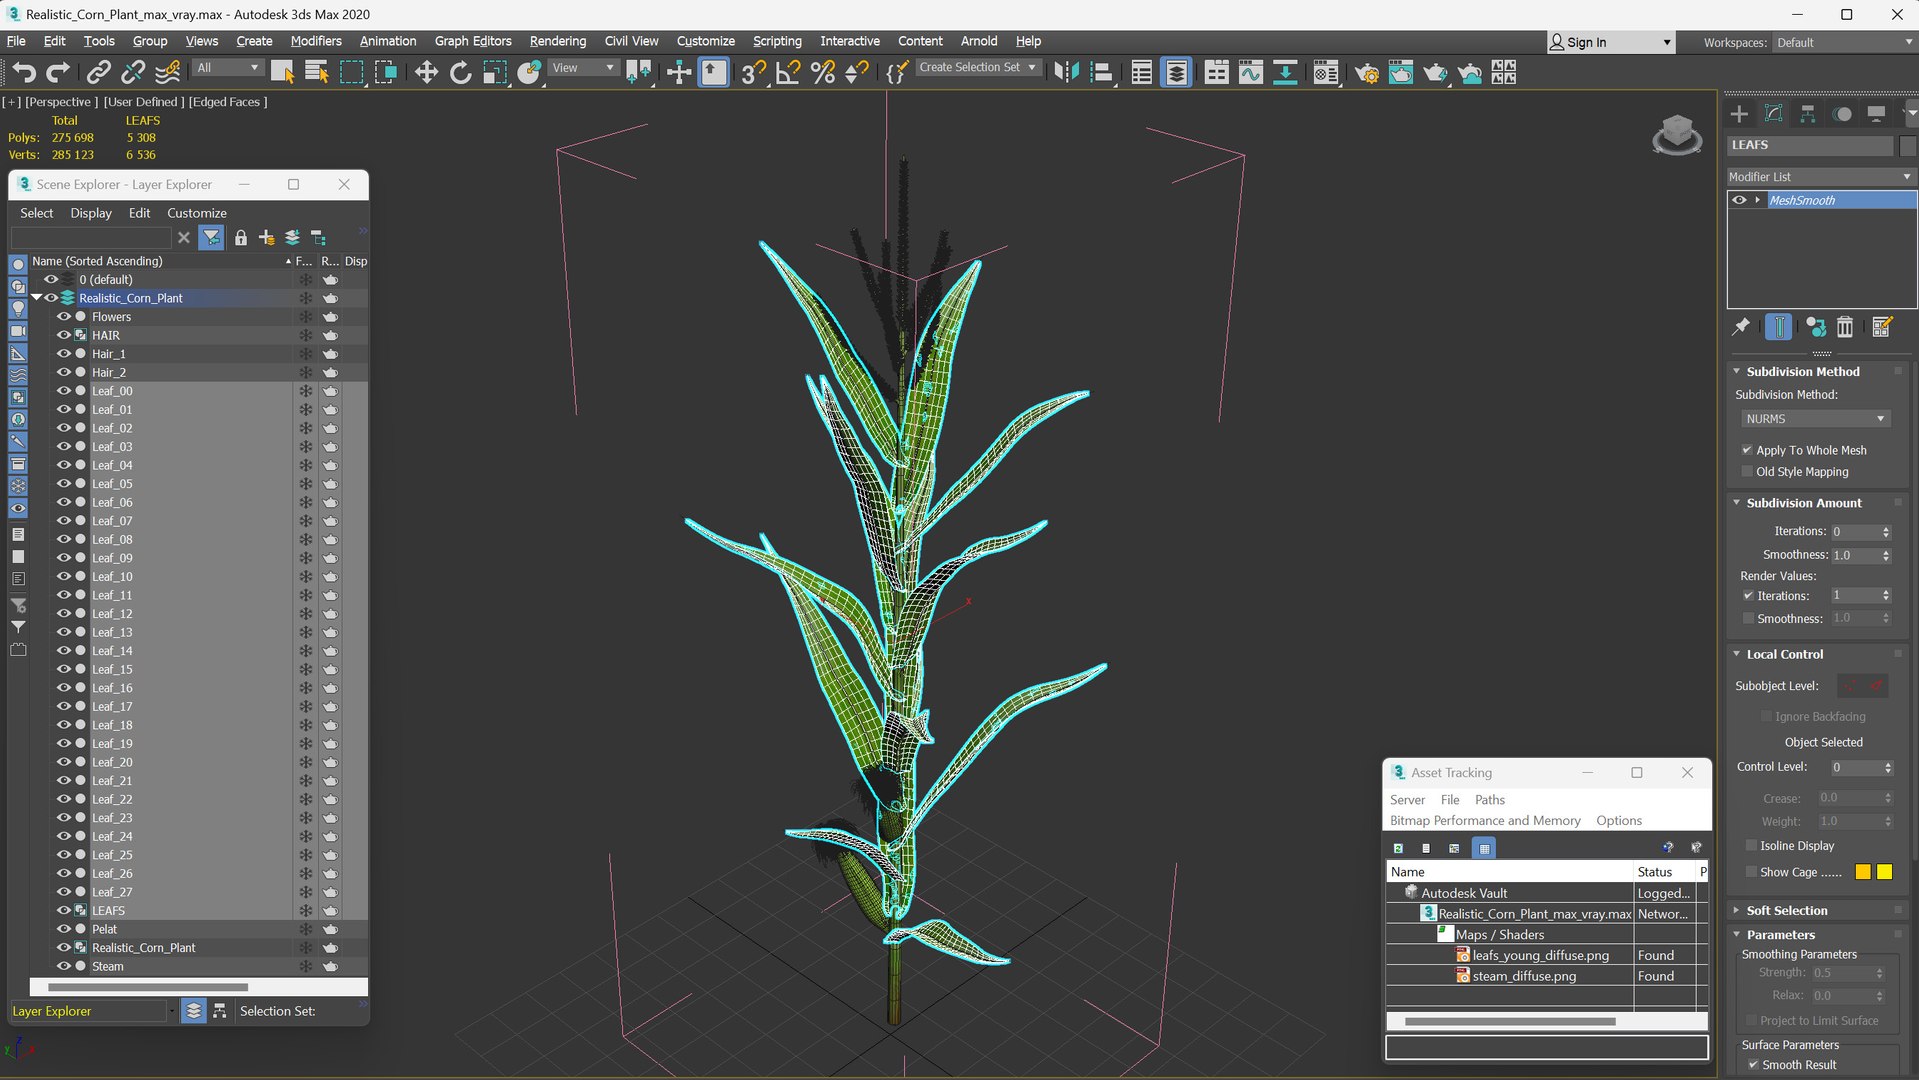Open NURMS subdivision method dropdown
This screenshot has height=1080, width=1919.
point(1814,419)
